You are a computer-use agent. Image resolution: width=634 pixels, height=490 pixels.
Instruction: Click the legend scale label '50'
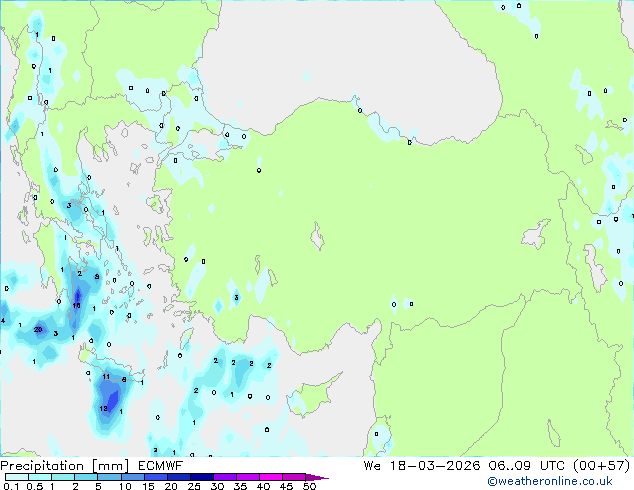[309, 486]
